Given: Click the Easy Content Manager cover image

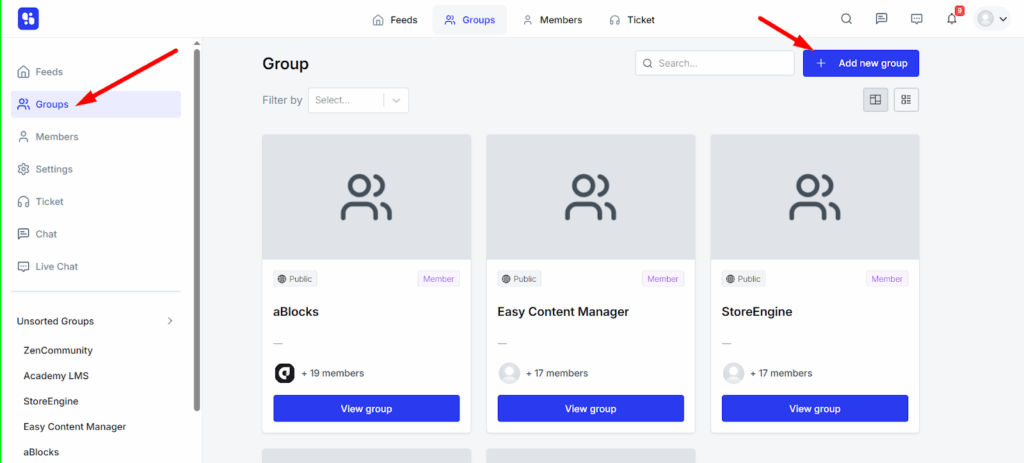Looking at the screenshot, I should [x=590, y=197].
